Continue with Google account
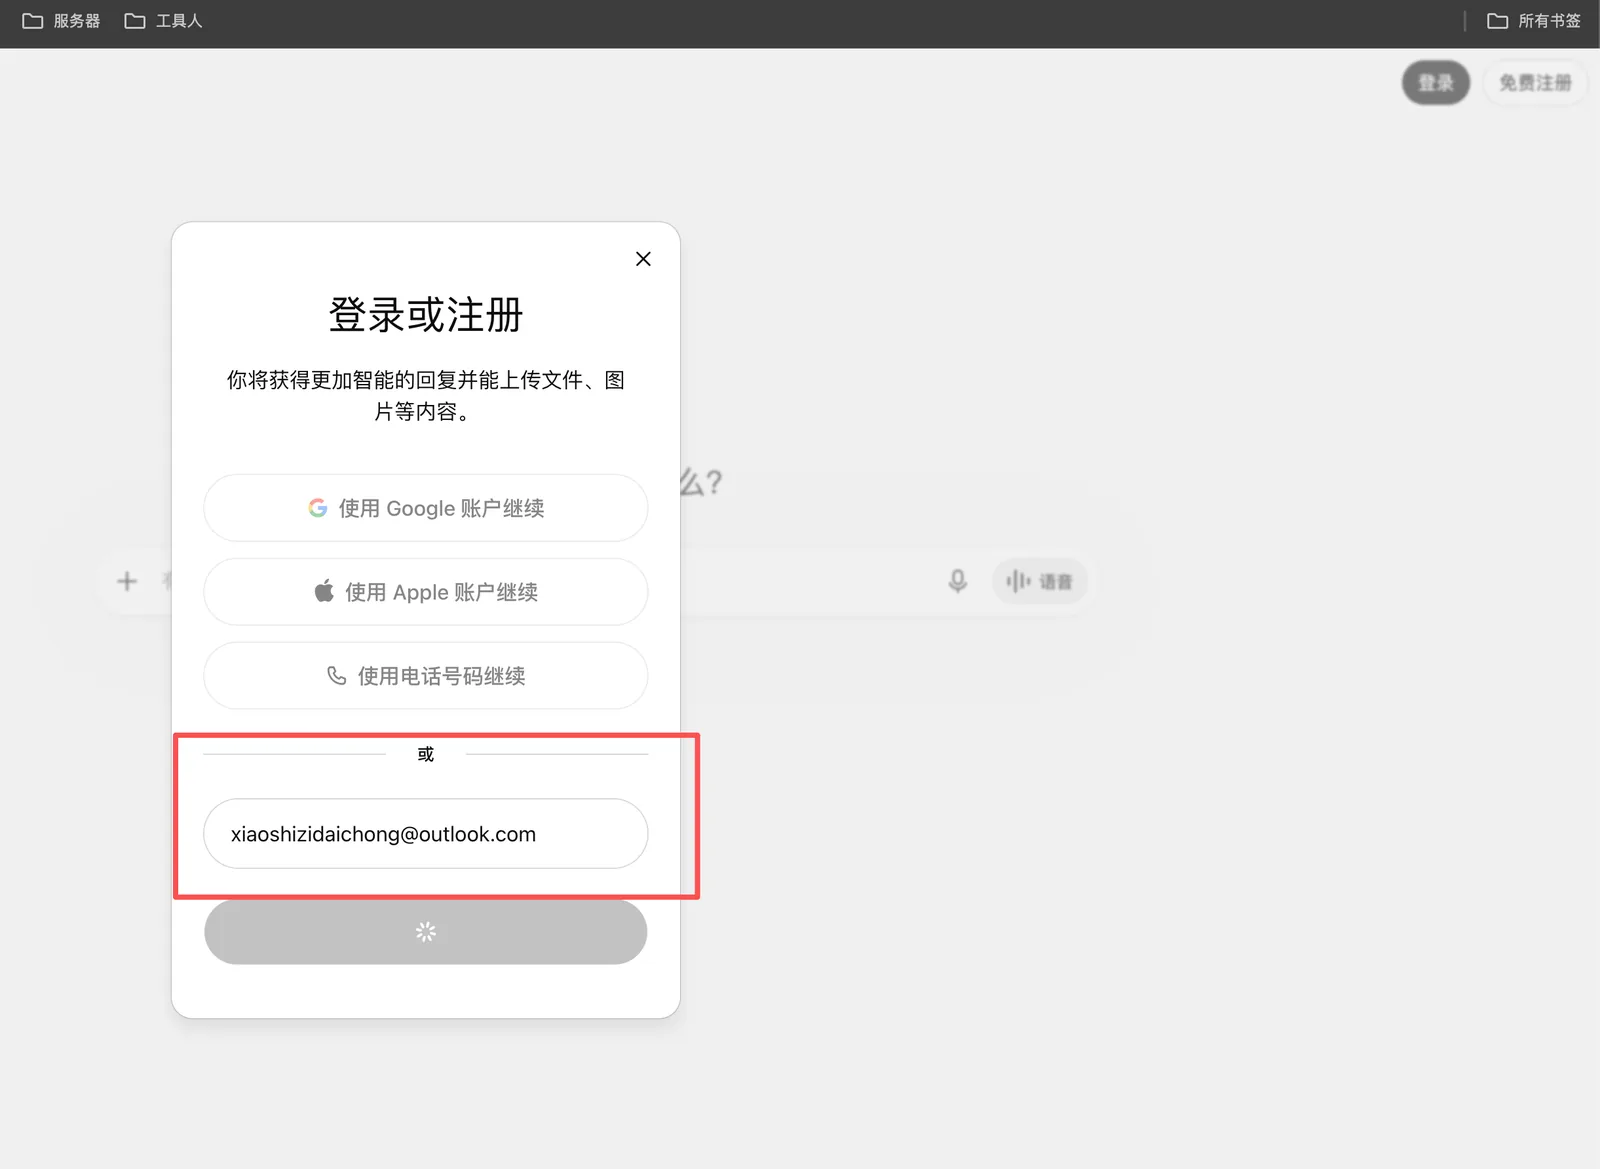The image size is (1600, 1169). click(426, 508)
